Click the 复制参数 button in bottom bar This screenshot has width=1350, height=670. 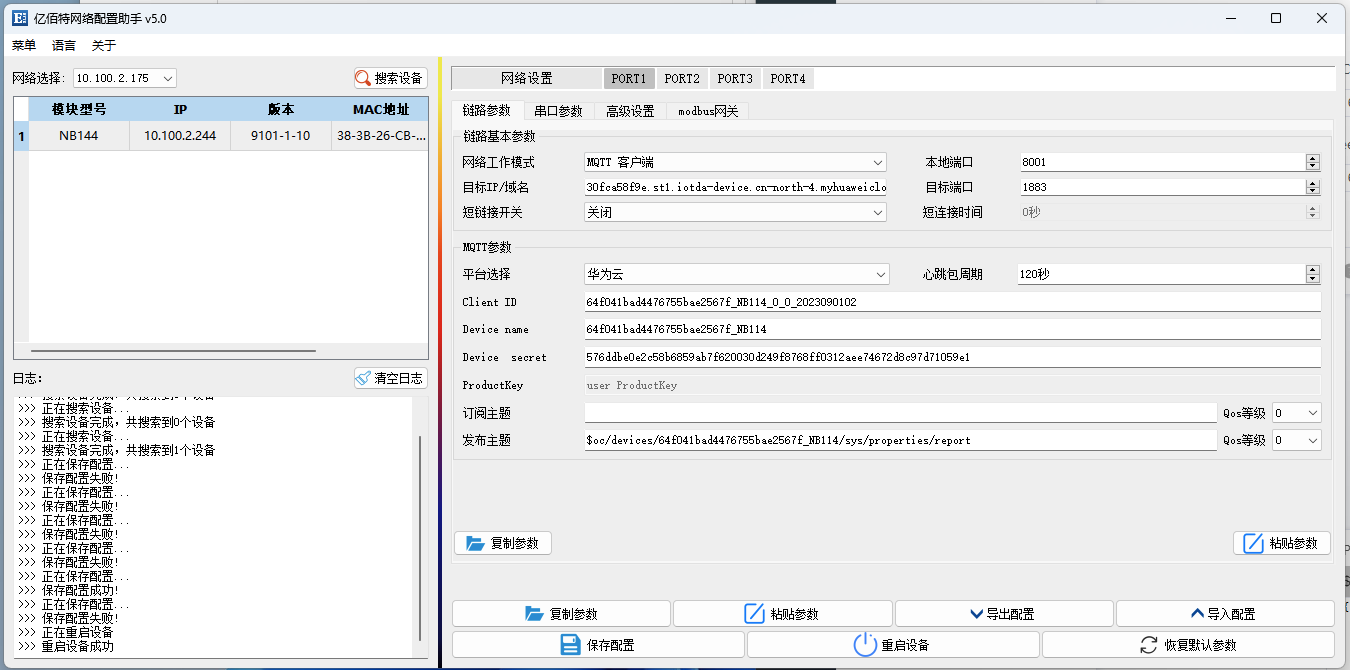tap(561, 614)
